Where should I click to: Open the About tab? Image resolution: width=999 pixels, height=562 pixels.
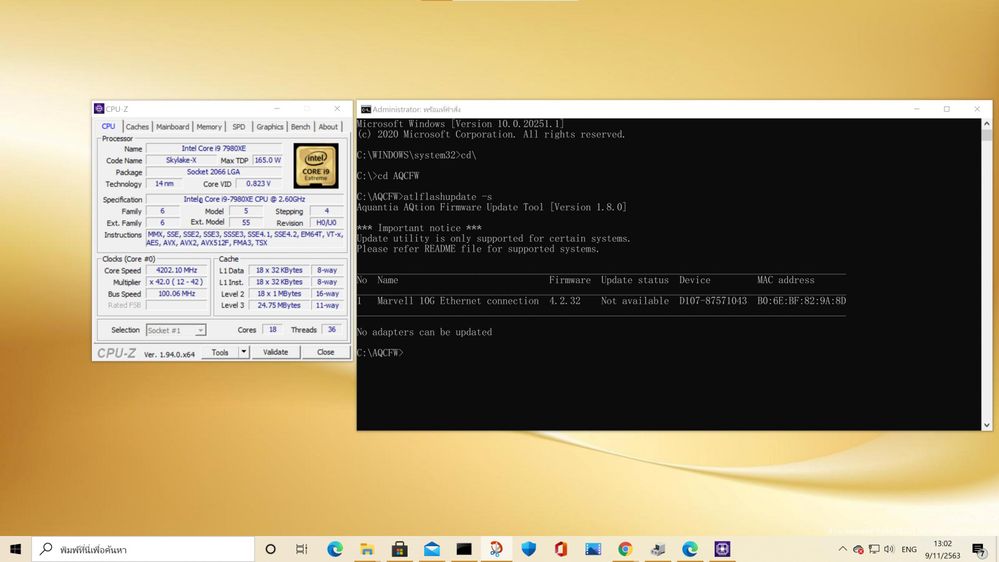[328, 127]
